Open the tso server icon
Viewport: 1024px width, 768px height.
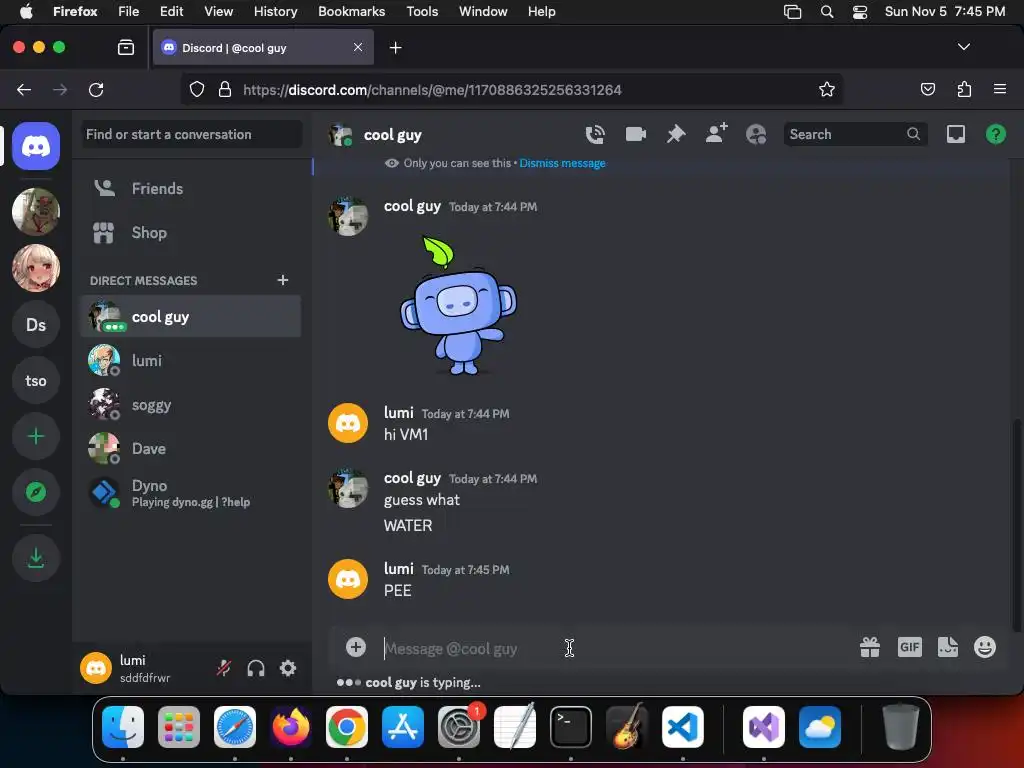coord(36,381)
